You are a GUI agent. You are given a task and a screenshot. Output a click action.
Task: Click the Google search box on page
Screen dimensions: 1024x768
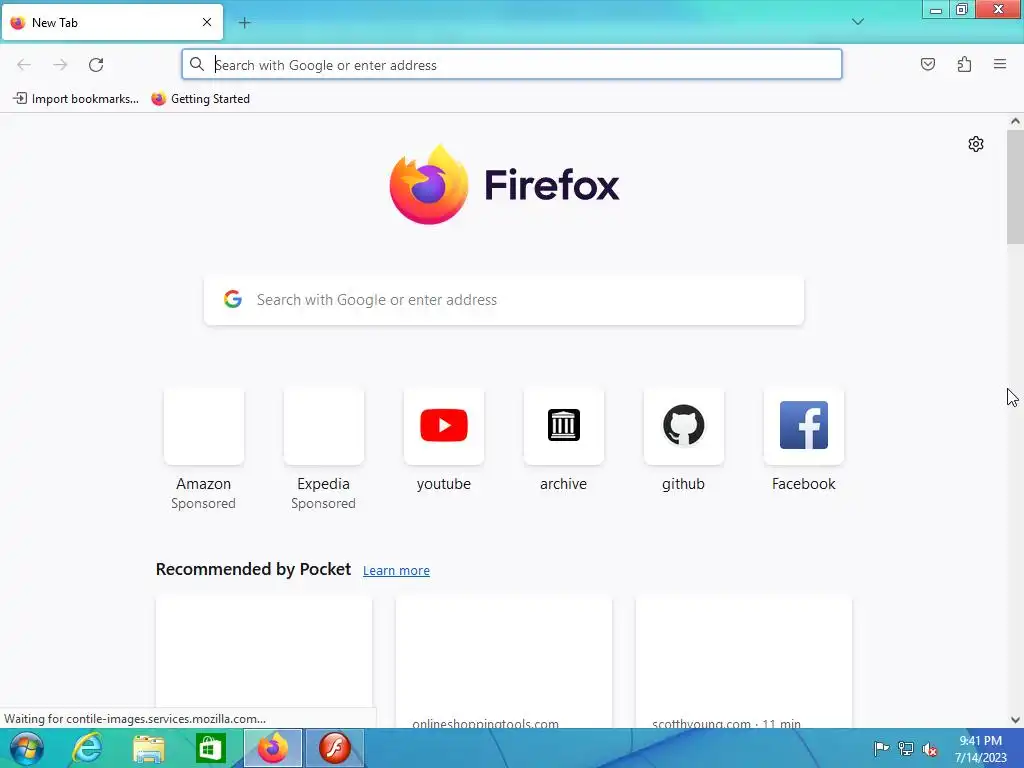(x=504, y=300)
